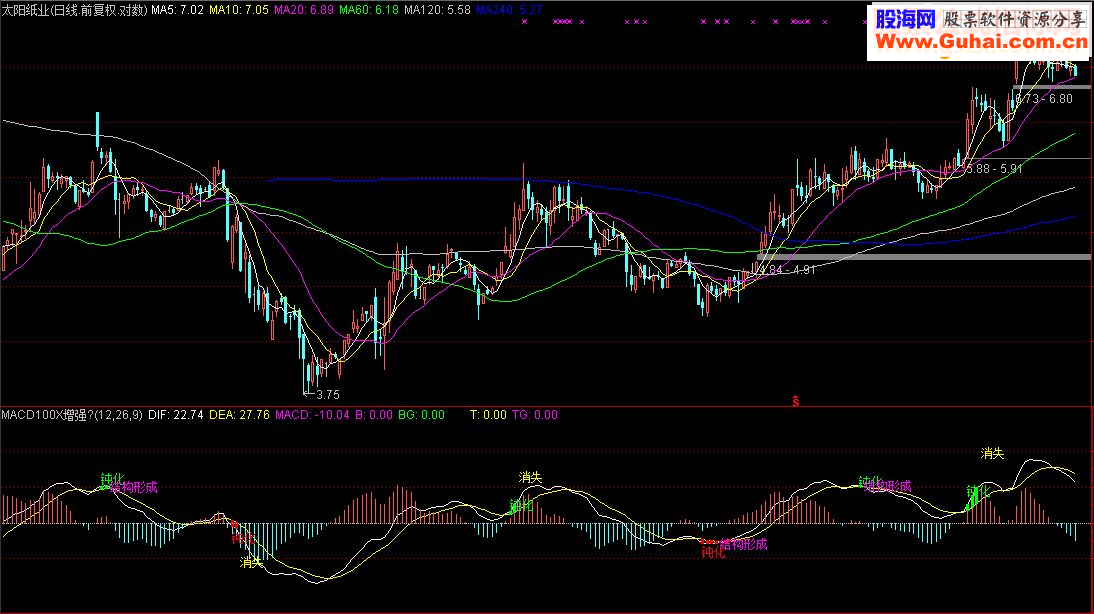Viewport: 1094px width, 614px height.
Task: Select the yellow MA10: 7.05 label
Action: coord(239,10)
